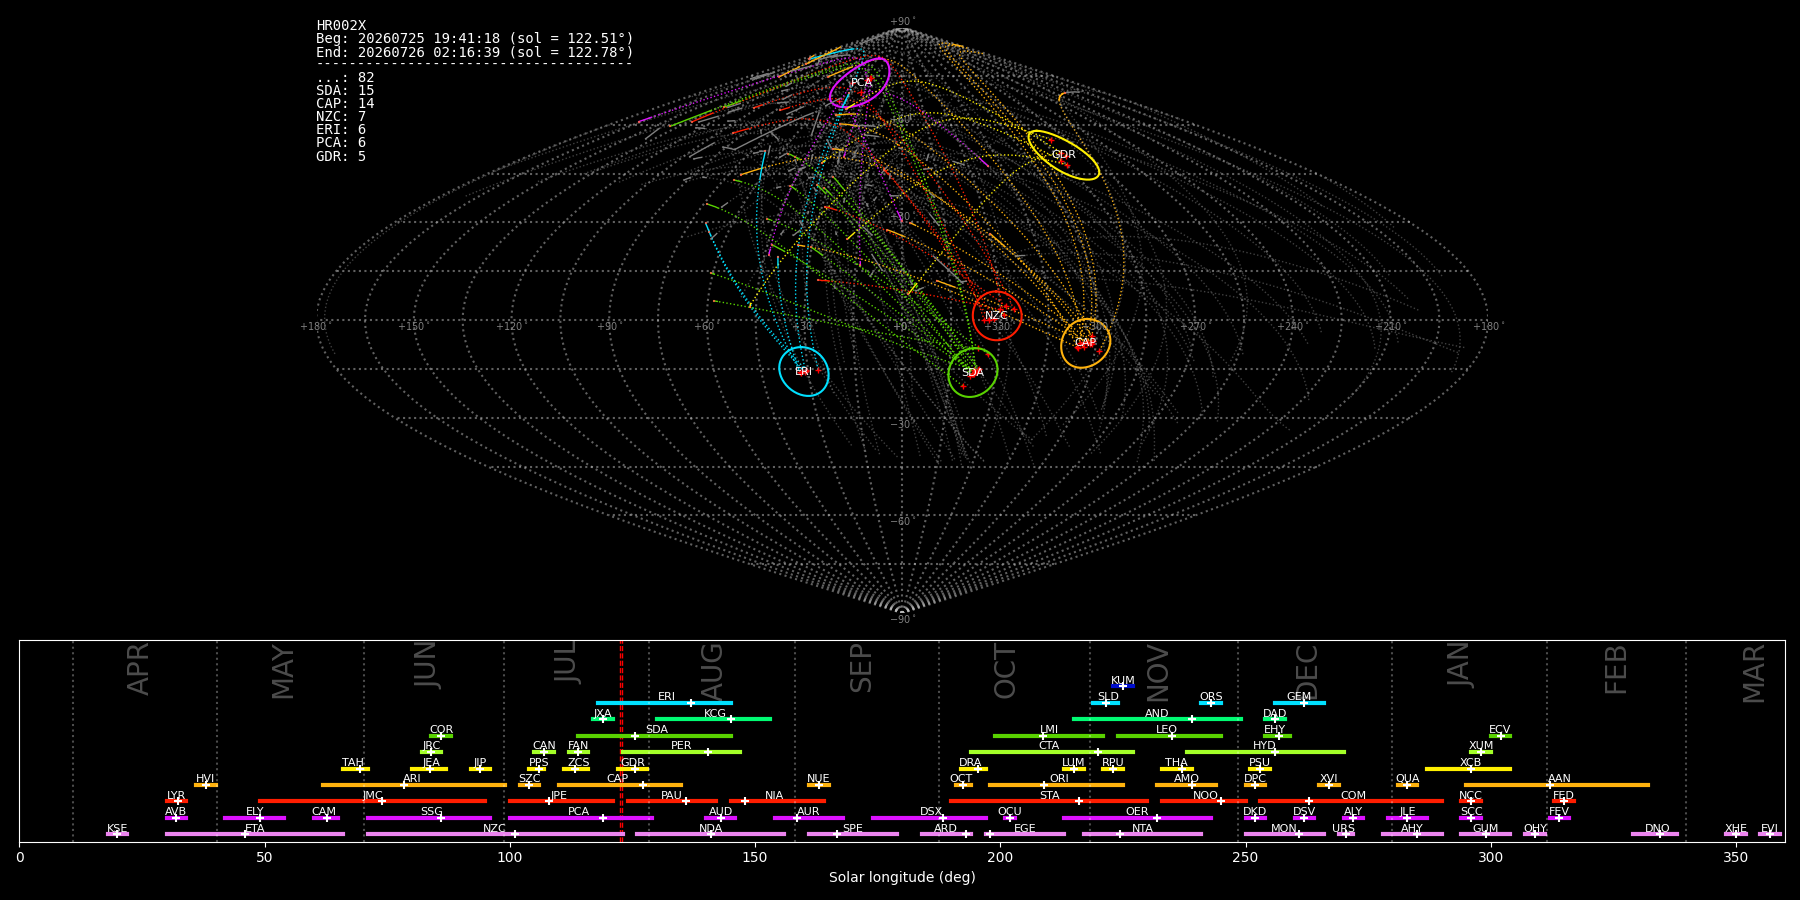Viewport: 1800px width, 900px height.
Task: Click the SDA: 15 count entry
Action: (345, 91)
